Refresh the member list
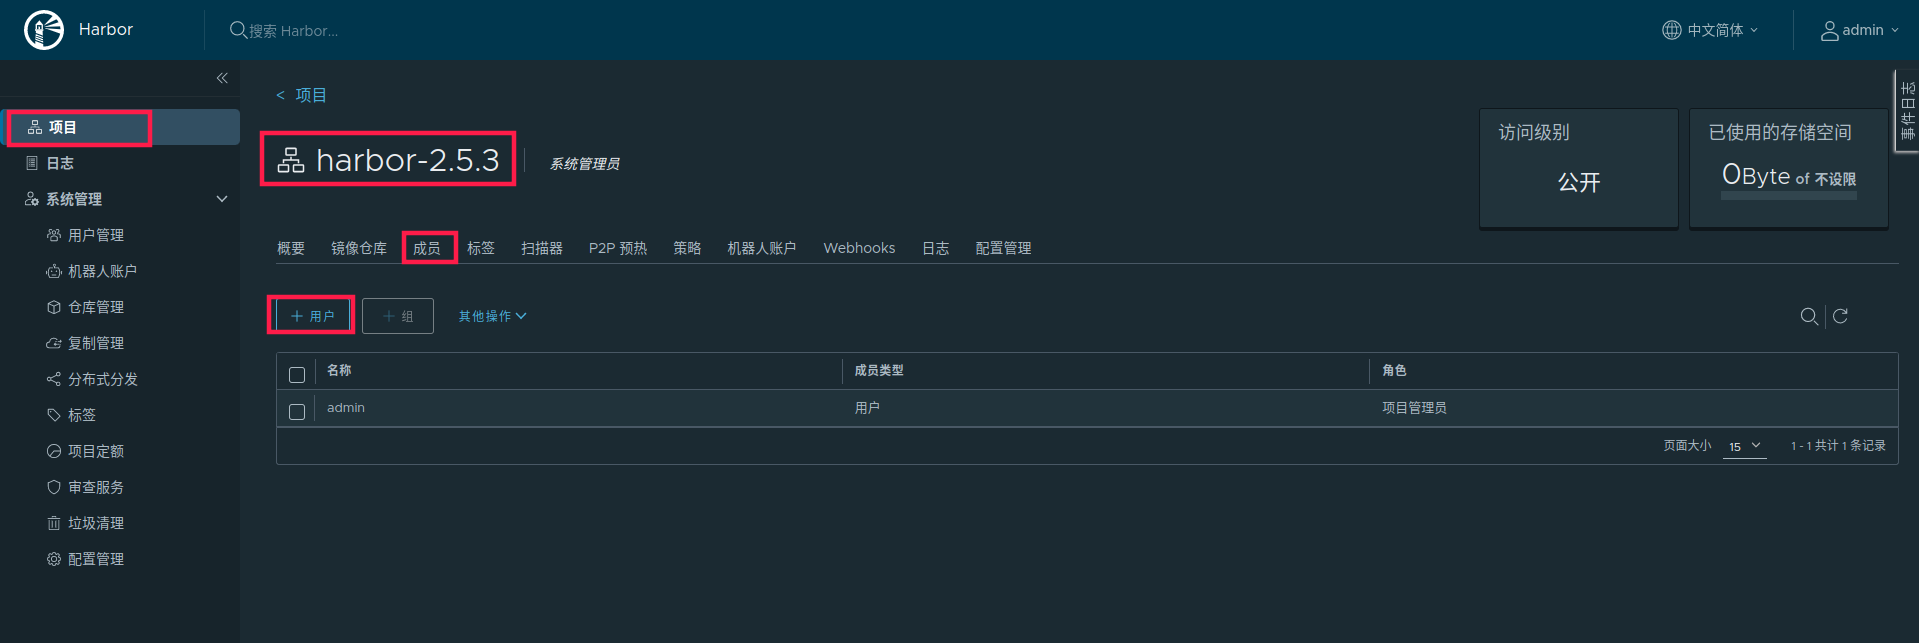 [1840, 316]
